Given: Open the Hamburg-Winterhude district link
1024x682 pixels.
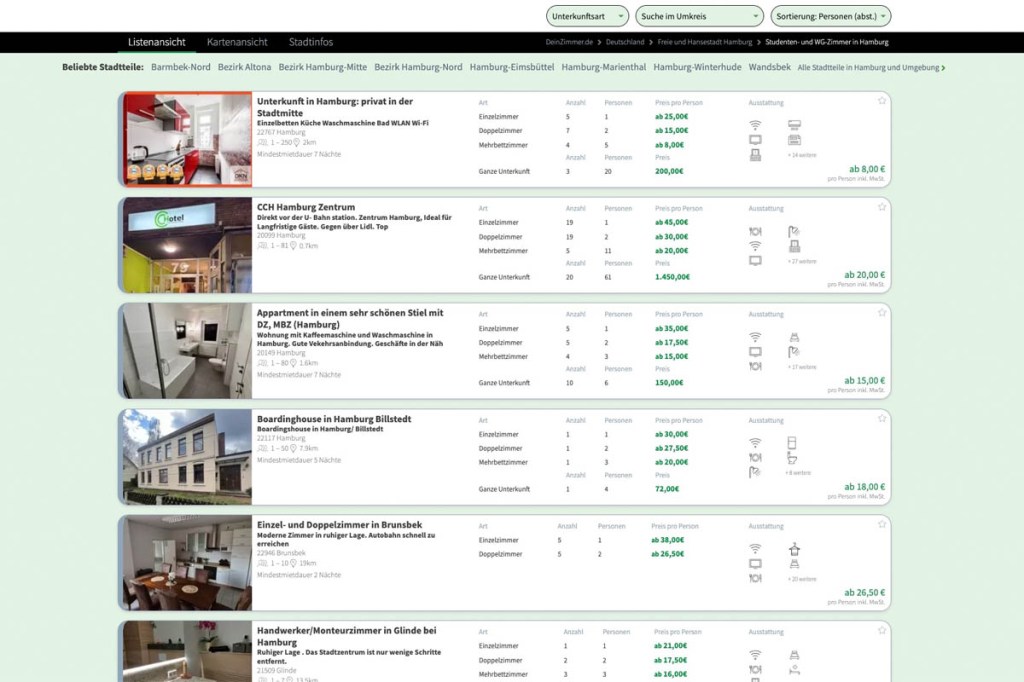Looking at the screenshot, I should click(x=697, y=67).
